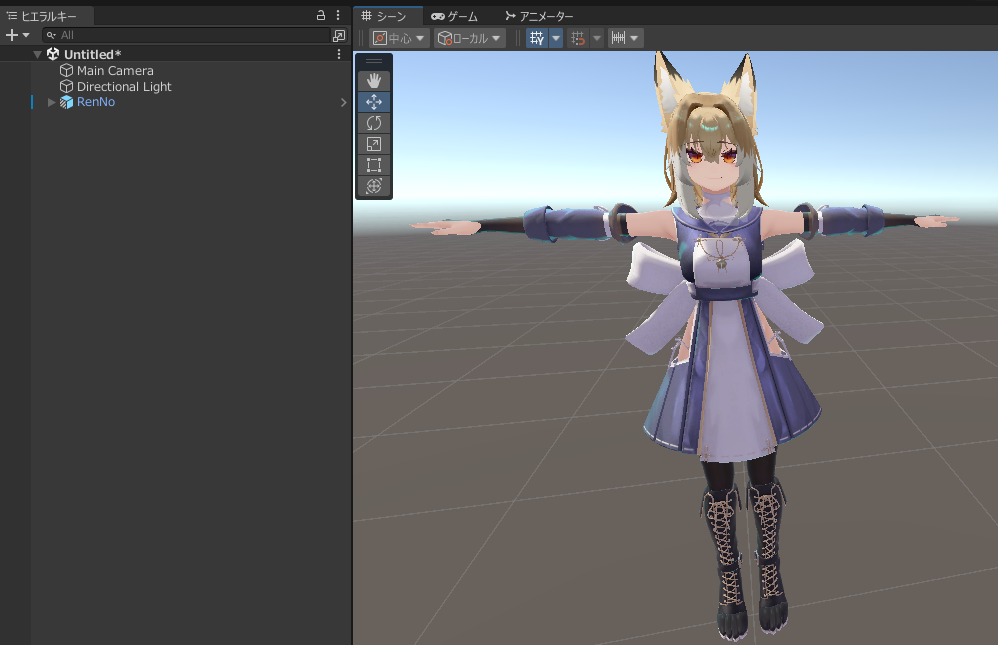Toggle grid snapping button
The height and width of the screenshot is (645, 998).
578,38
